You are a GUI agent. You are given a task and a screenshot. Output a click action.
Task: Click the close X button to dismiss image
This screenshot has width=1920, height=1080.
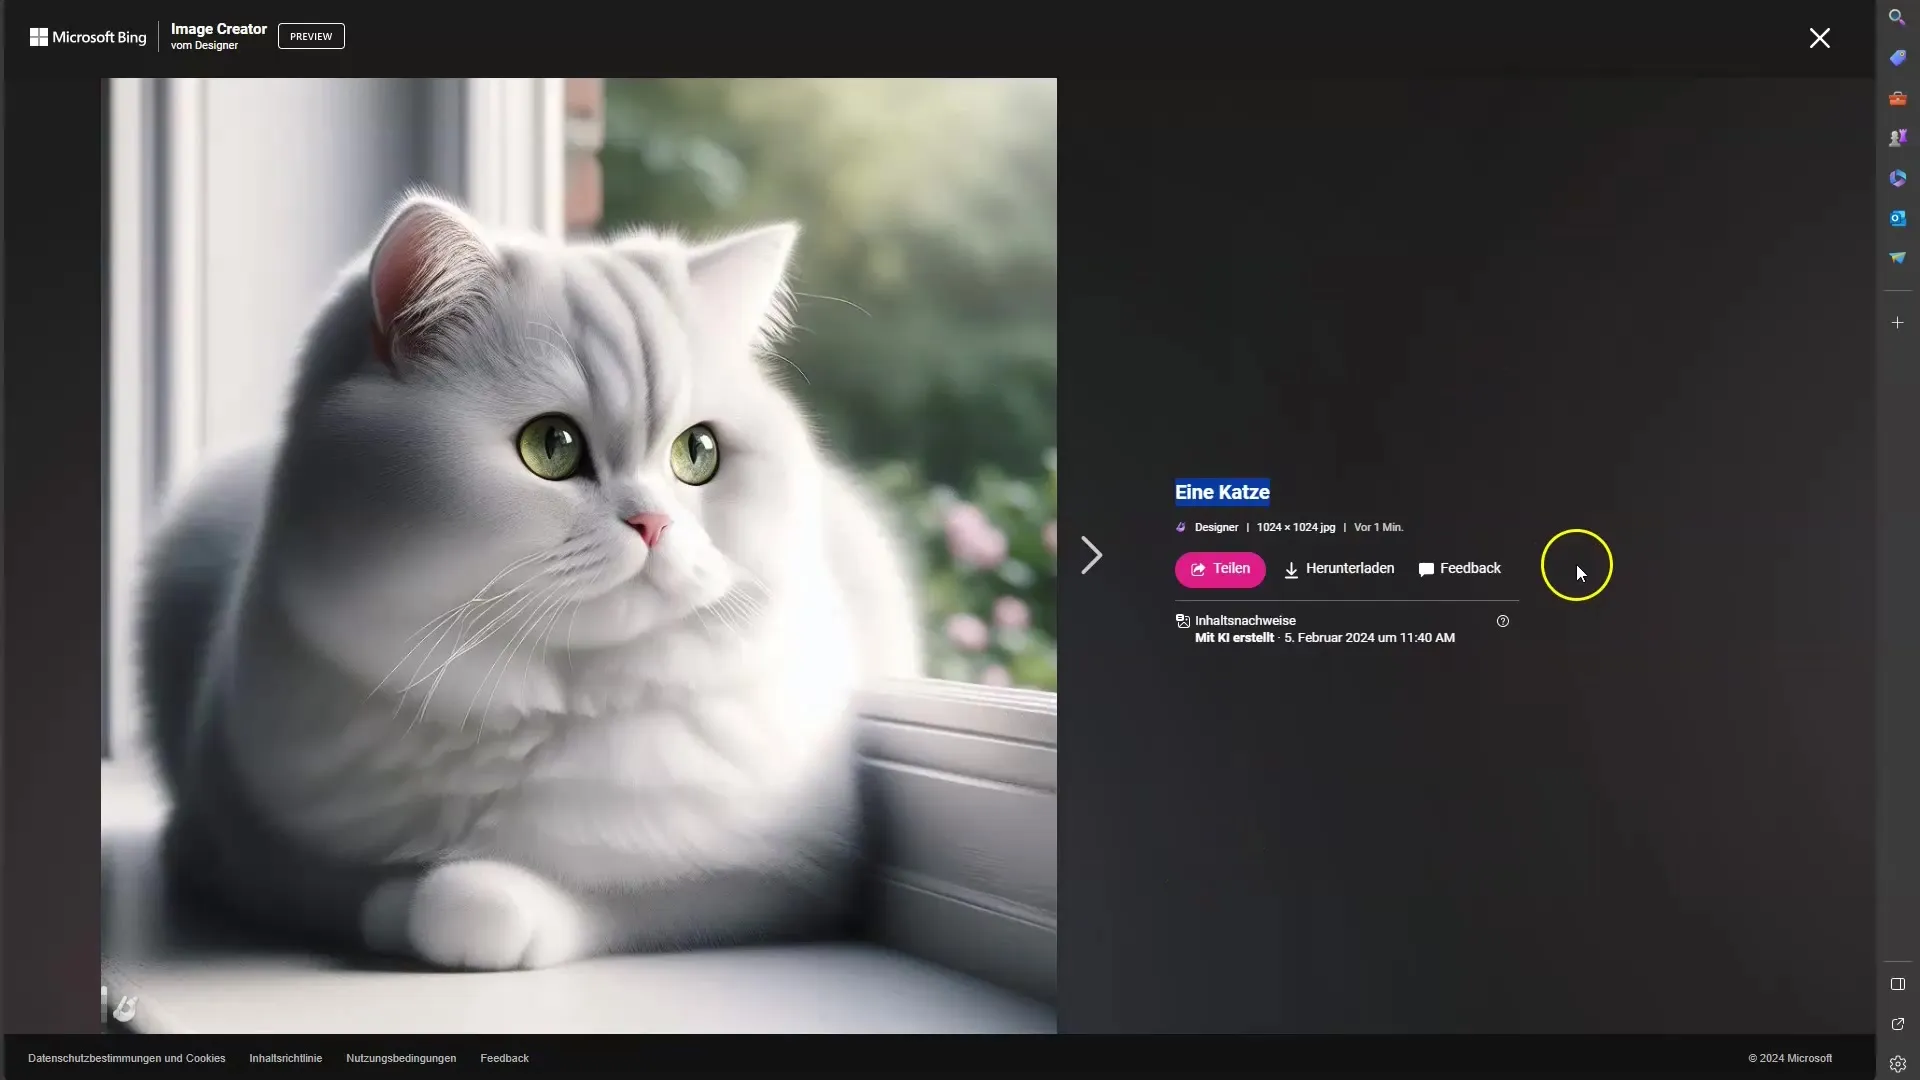(1818, 37)
